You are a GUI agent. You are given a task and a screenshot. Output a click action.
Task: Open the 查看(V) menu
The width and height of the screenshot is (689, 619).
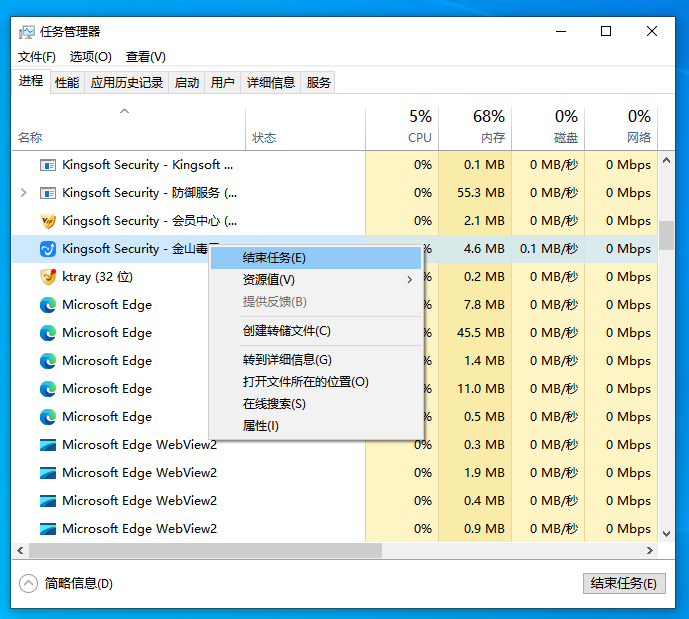(145, 57)
